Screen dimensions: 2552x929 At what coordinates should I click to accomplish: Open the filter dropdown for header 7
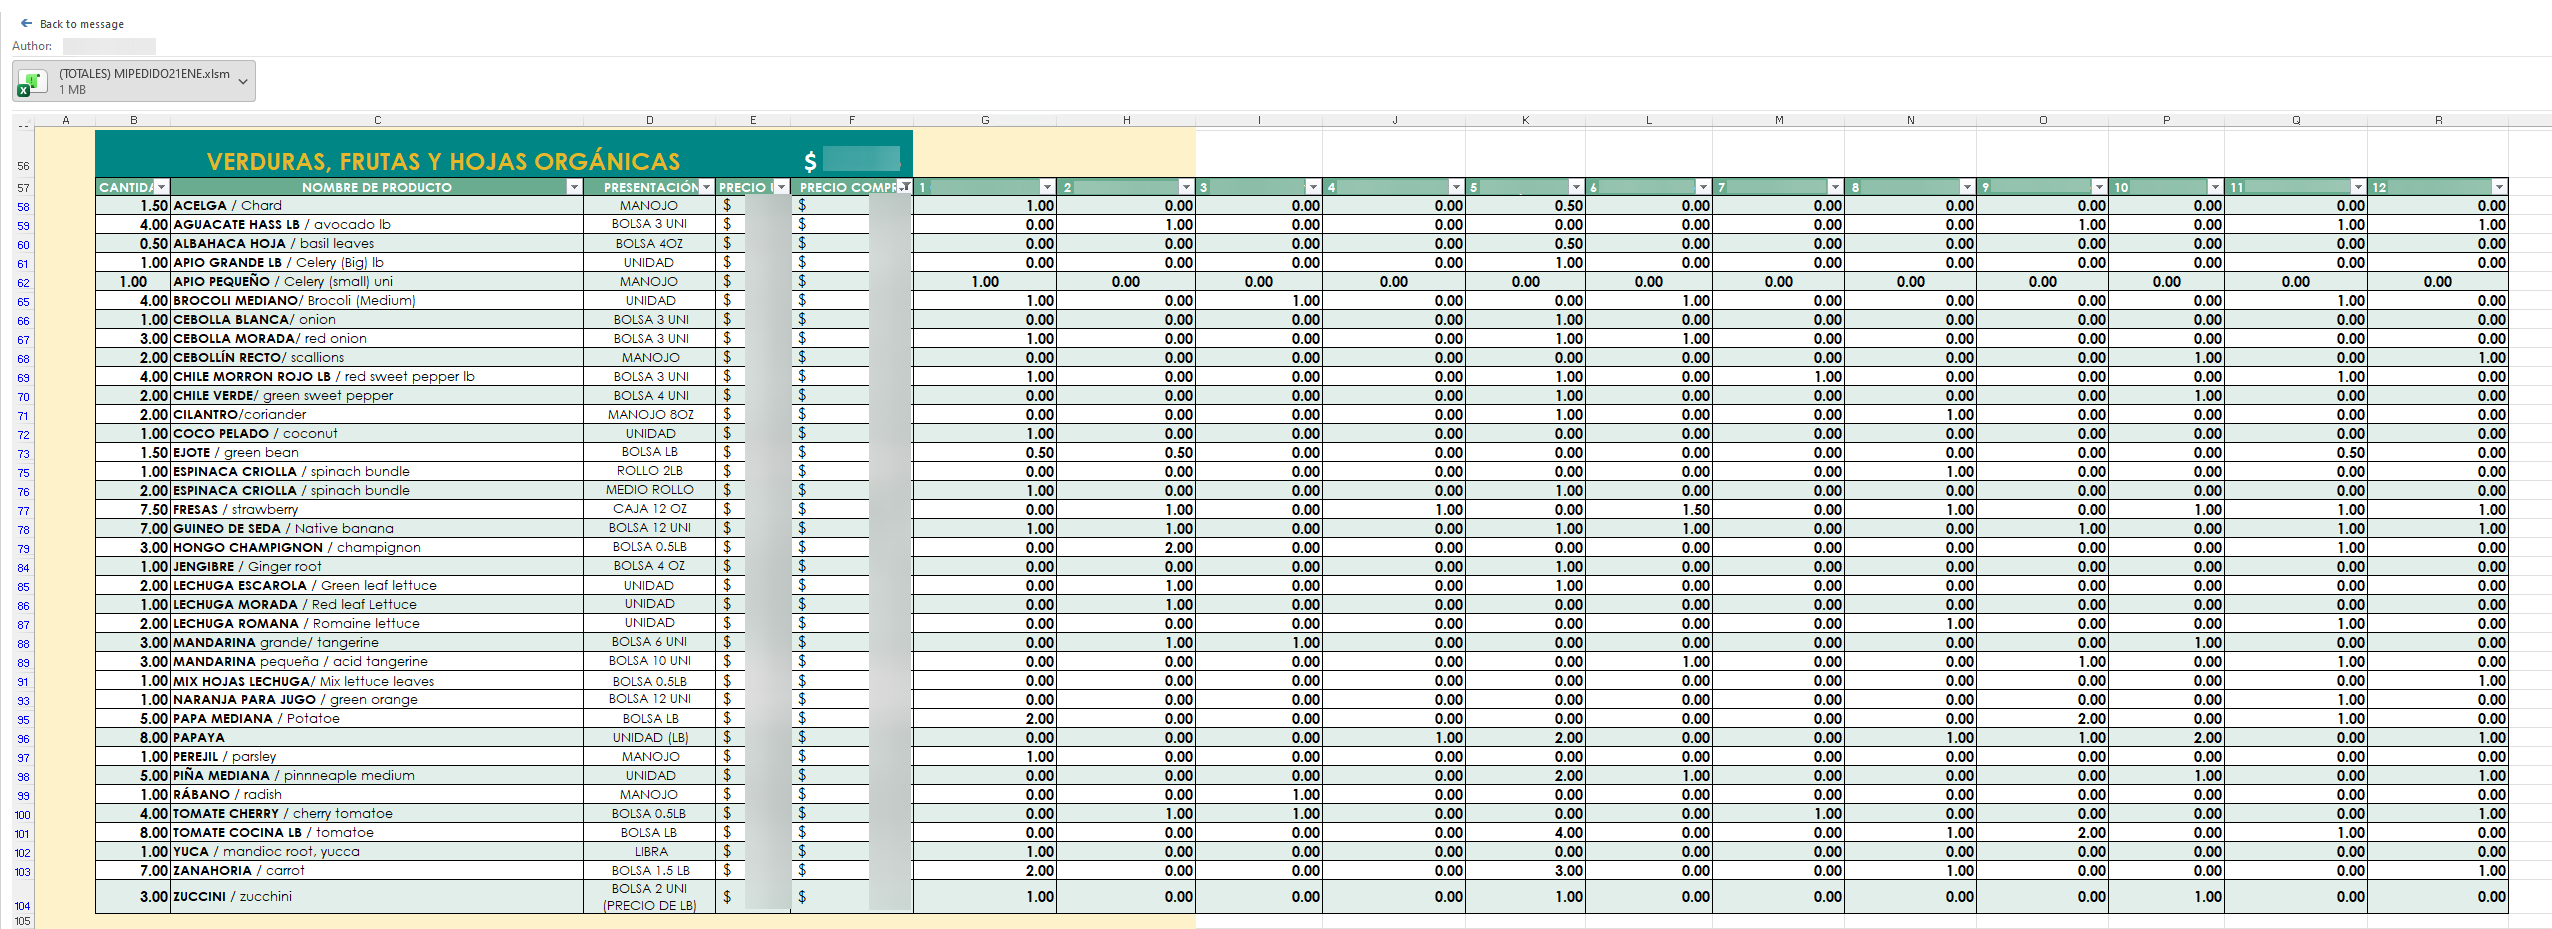click(x=1835, y=187)
